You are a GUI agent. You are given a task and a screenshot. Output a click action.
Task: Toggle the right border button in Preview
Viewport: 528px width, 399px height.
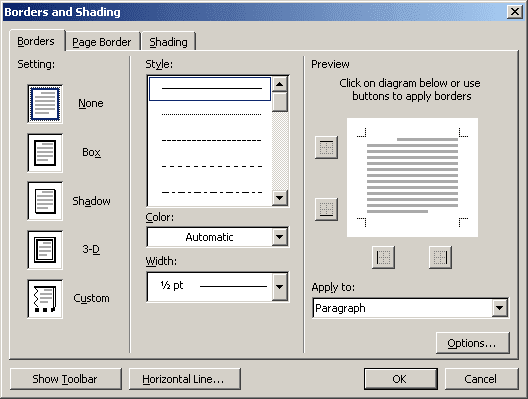pyautogui.click(x=440, y=258)
